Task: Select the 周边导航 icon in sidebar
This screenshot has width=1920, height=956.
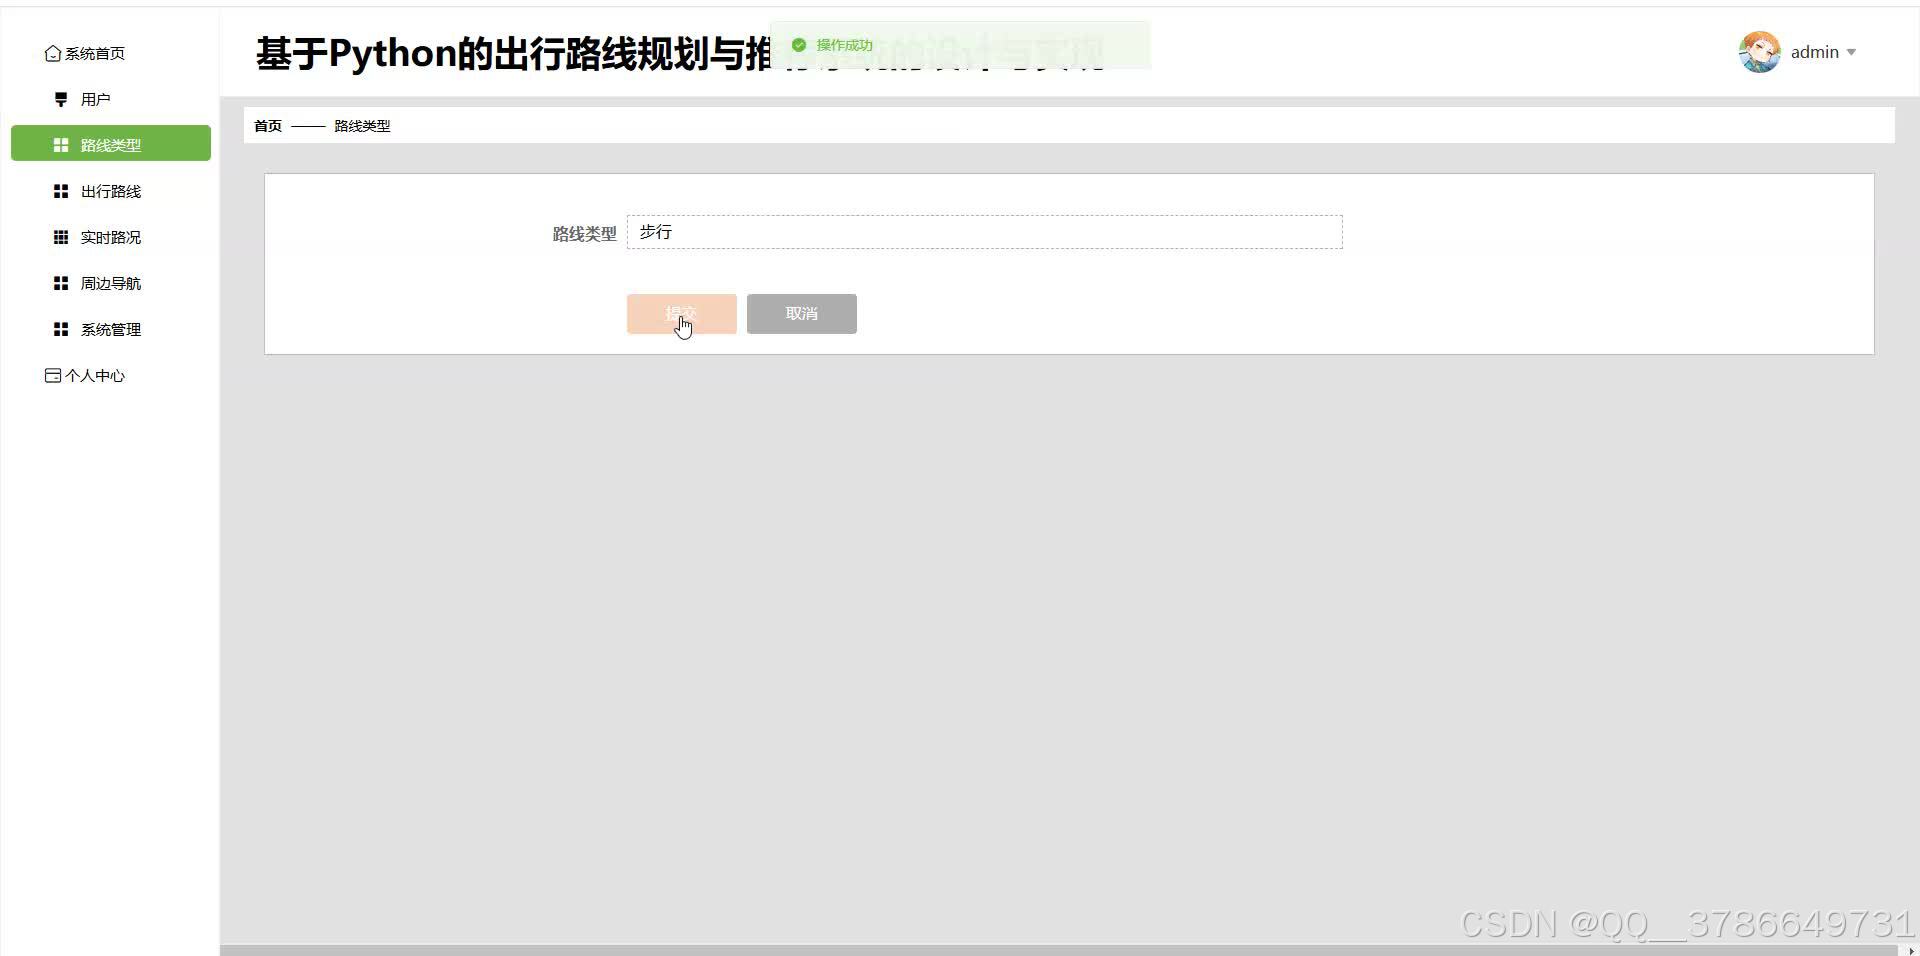Action: 59,283
